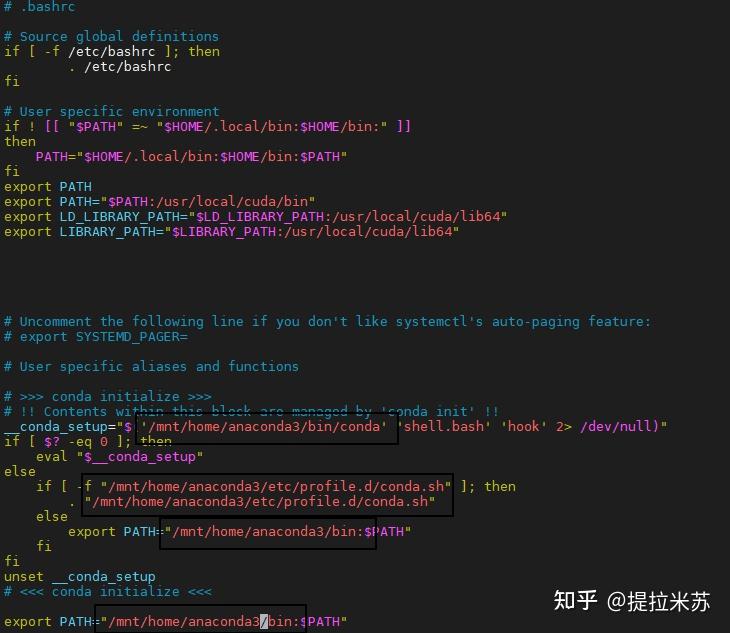Click the '<<< conda initialize <<<' comment
This screenshot has height=633, width=730.
pos(108,592)
